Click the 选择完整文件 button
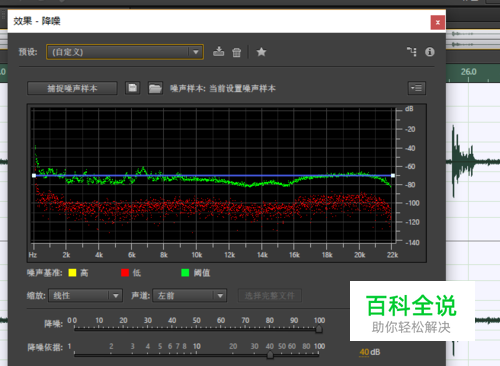This screenshot has height=366, width=500. click(270, 296)
